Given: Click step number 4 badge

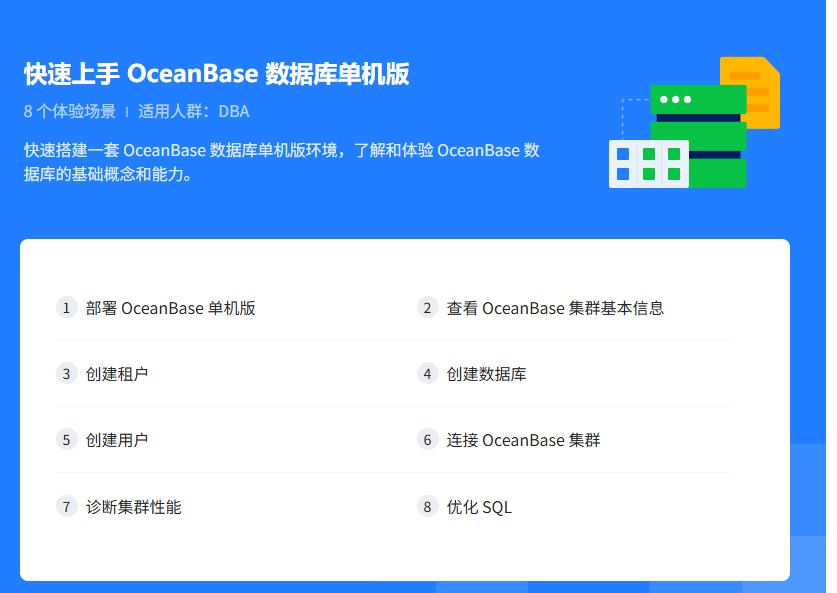Looking at the screenshot, I should point(428,374).
